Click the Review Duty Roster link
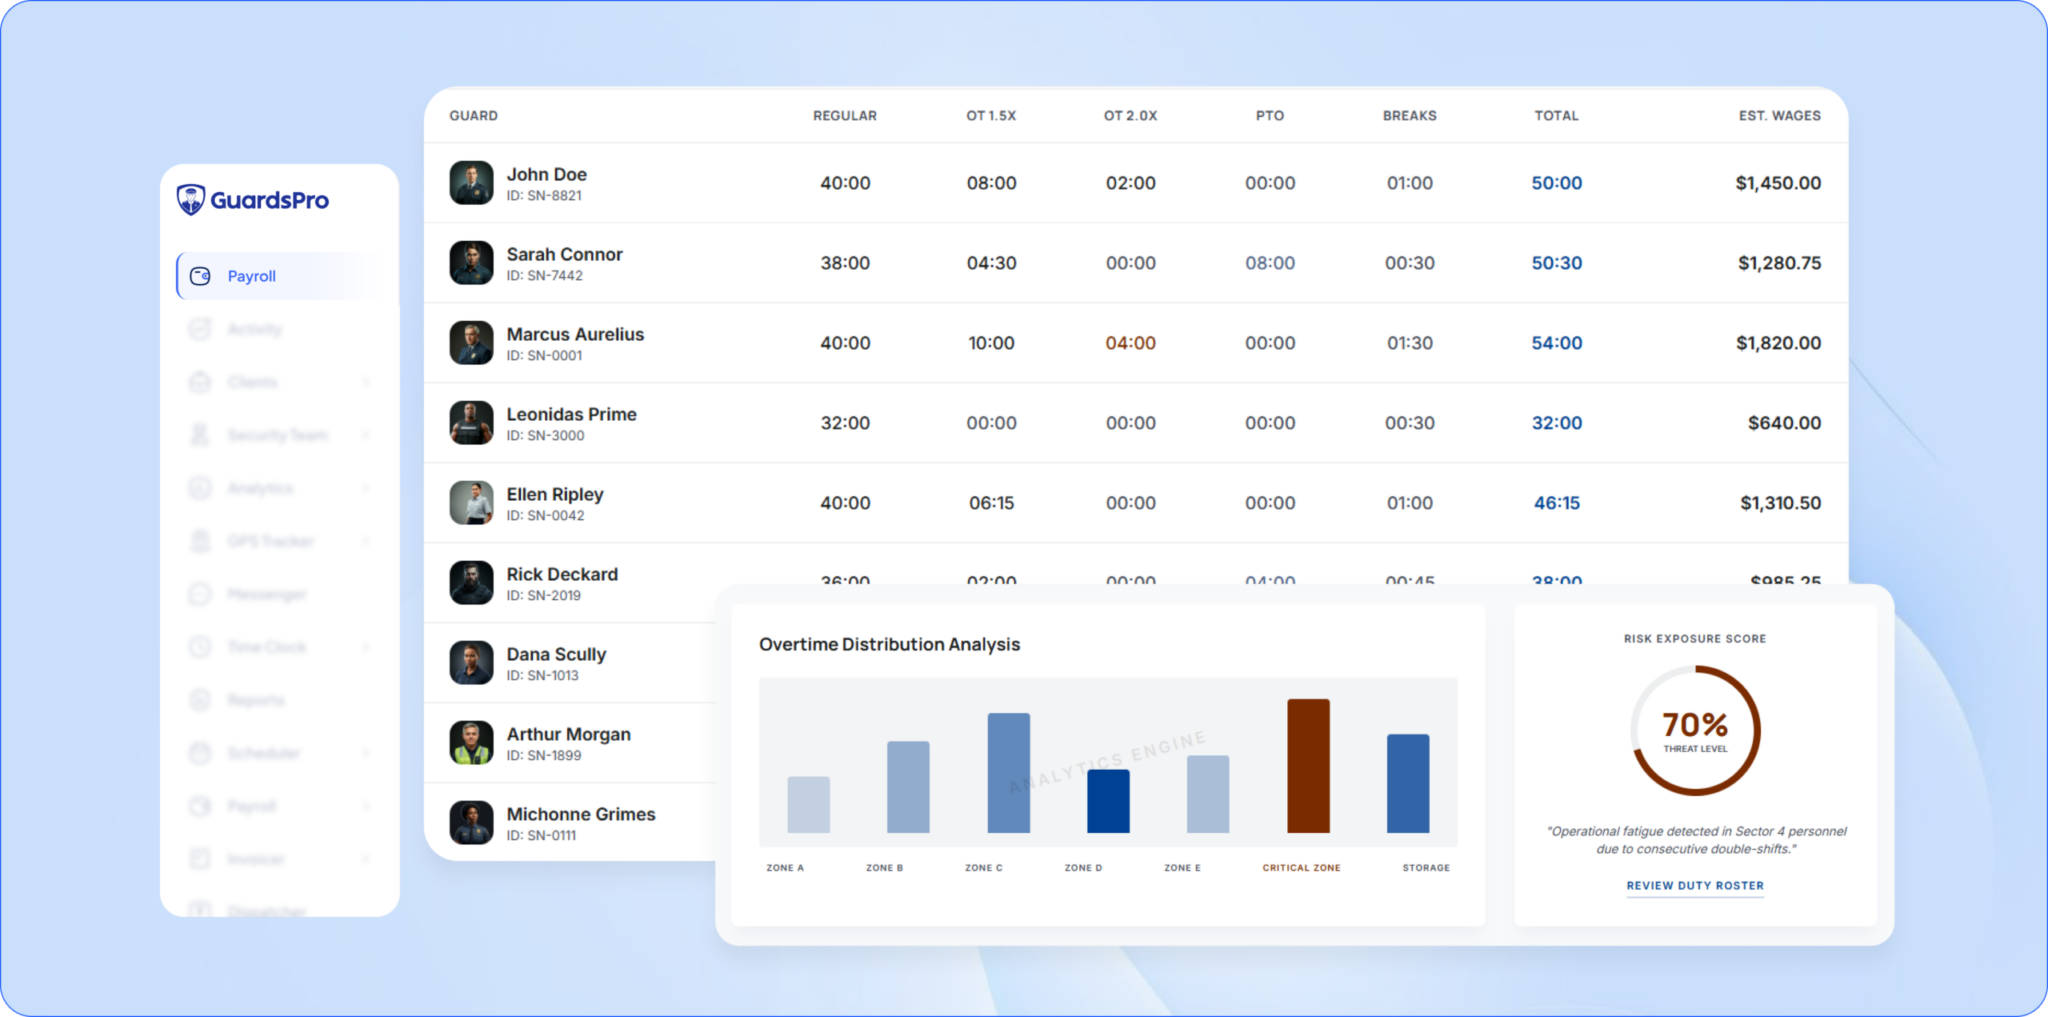Image resolution: width=2048 pixels, height=1017 pixels. pyautogui.click(x=1694, y=886)
